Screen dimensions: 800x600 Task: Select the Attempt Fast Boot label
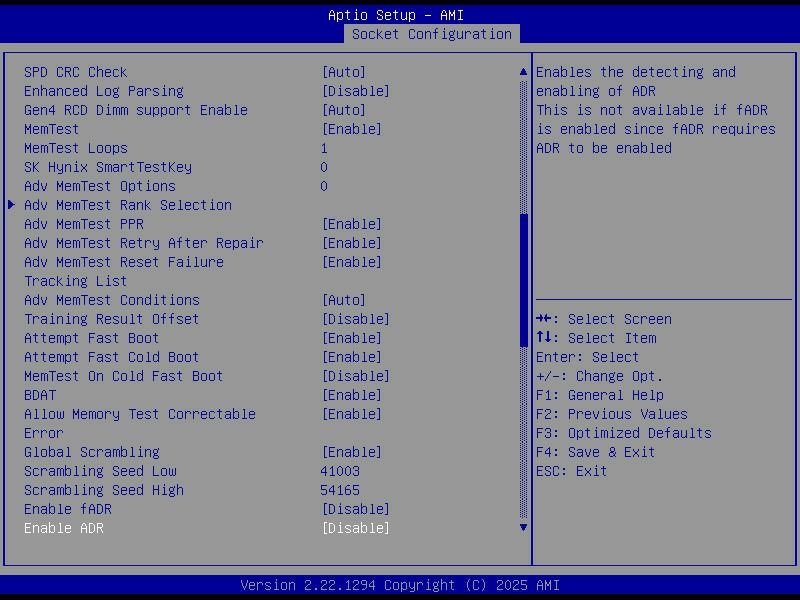[91, 338]
